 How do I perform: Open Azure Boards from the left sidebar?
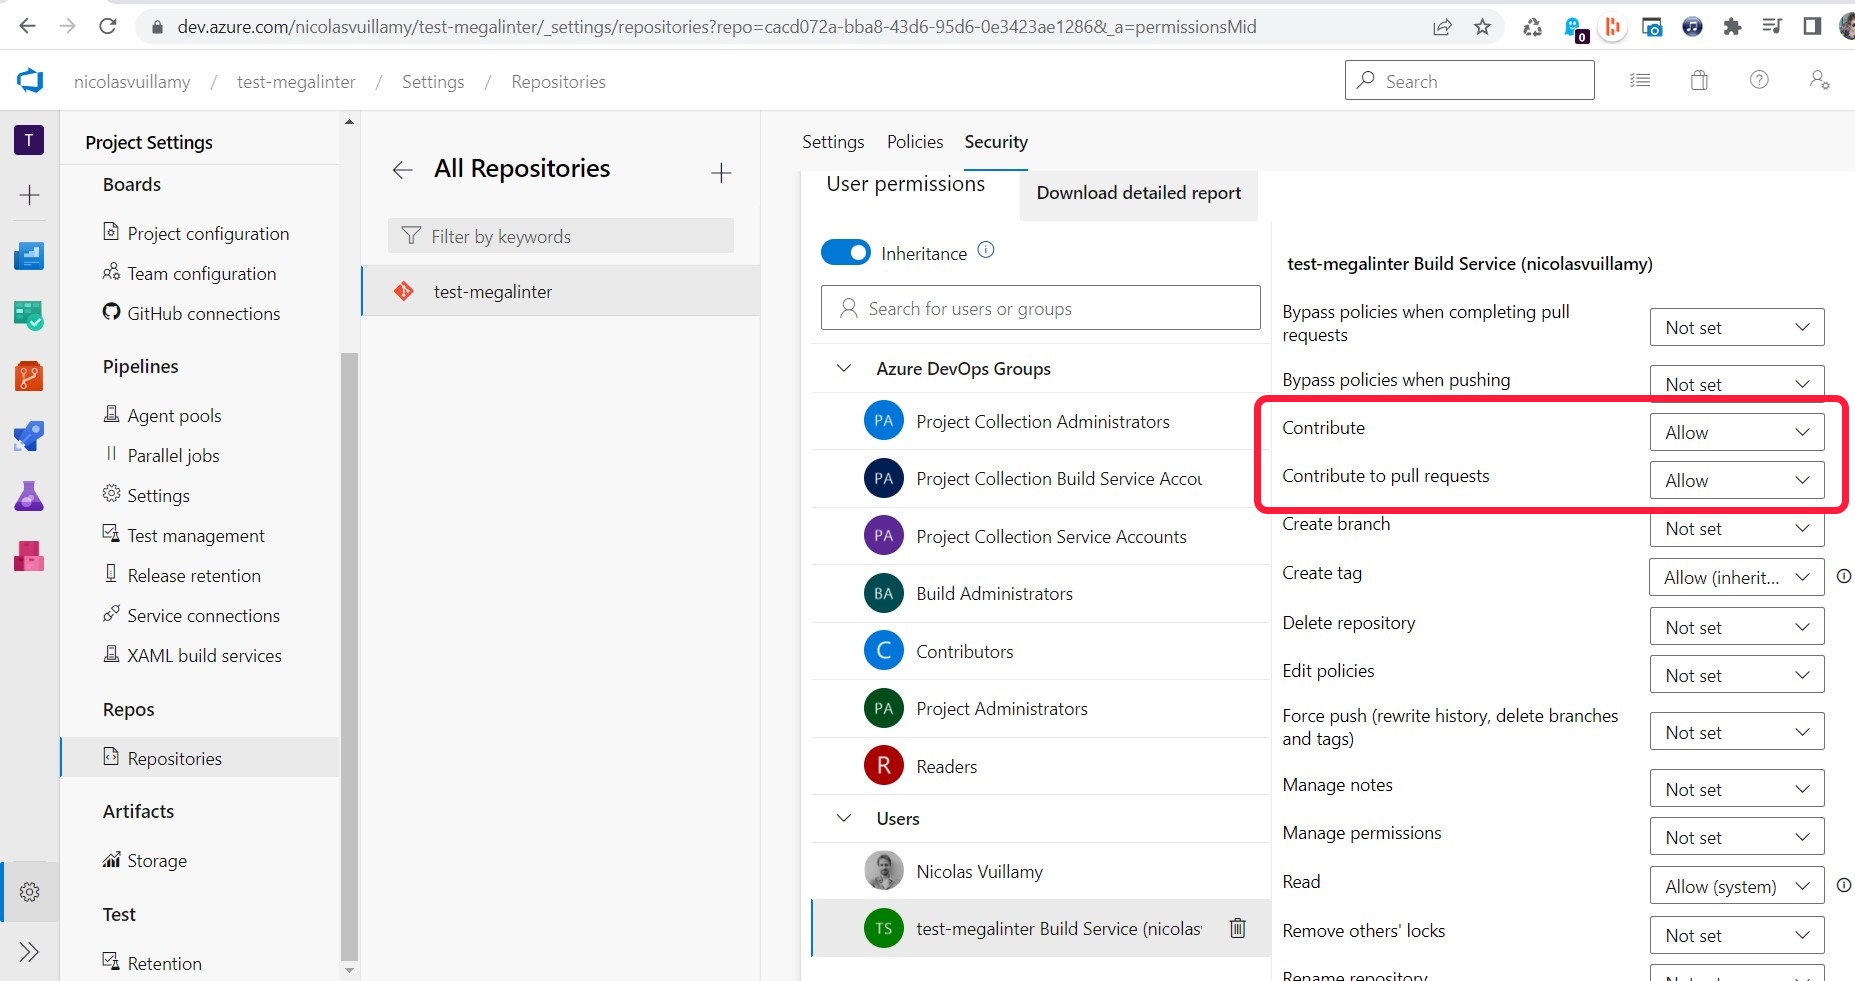point(29,256)
